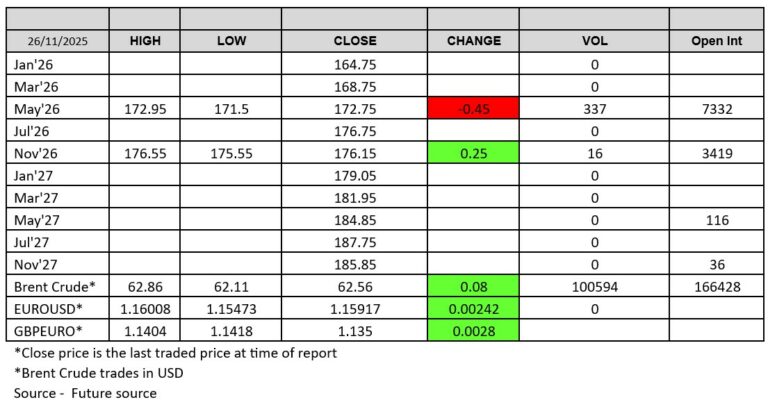Image resolution: width=768 pixels, height=400 pixels.
Task: Click the 1.15473 EUROUSD low cell
Action: coord(230,307)
